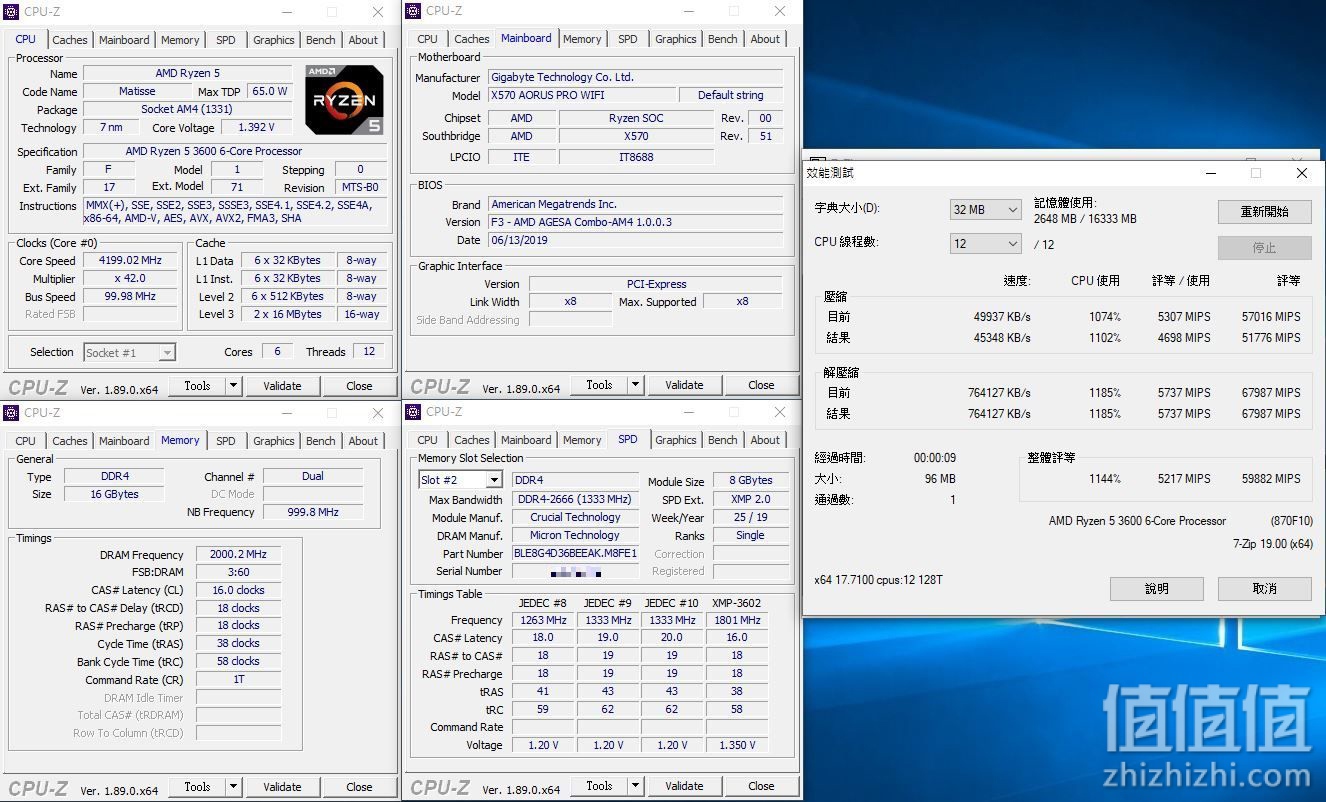Click Close button in the CPU window
The height and width of the screenshot is (802, 1326).
pos(359,385)
